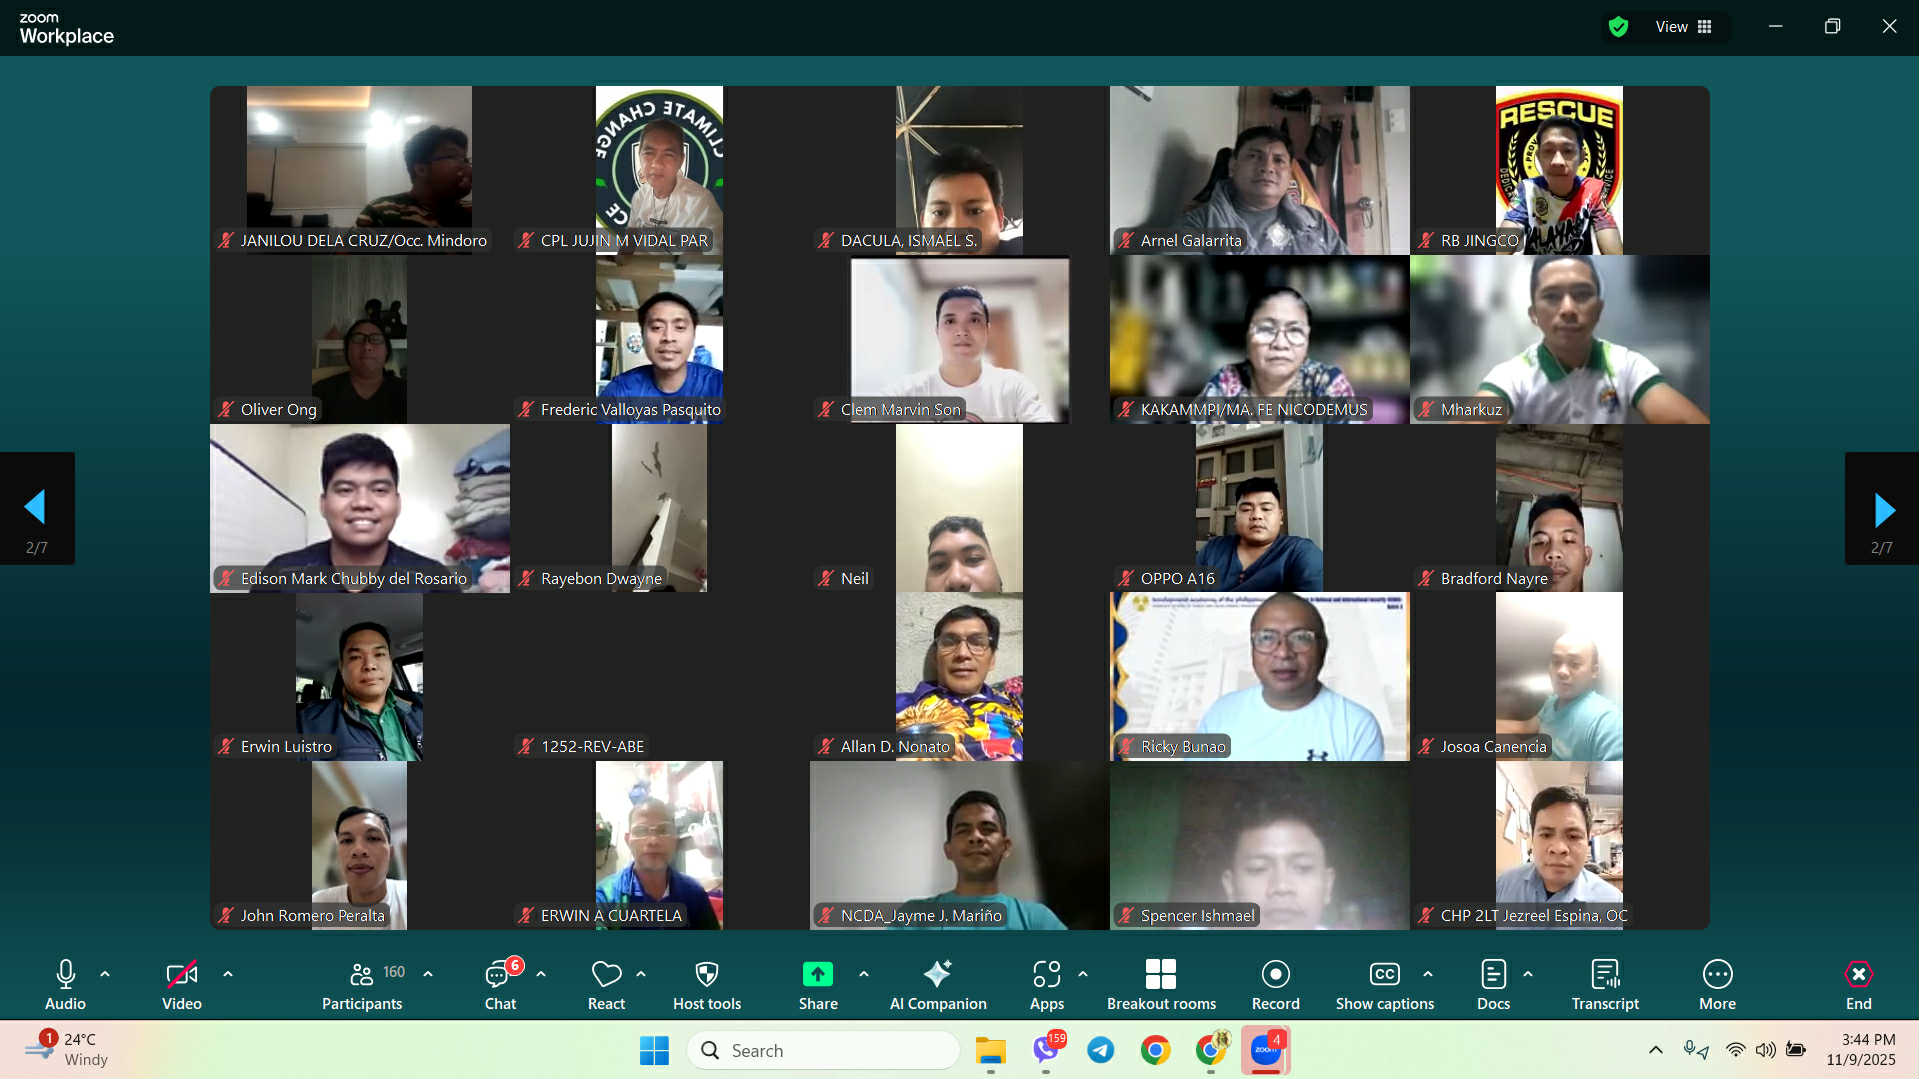
Task: Expand the arrow next to Apps
Action: click(1083, 974)
